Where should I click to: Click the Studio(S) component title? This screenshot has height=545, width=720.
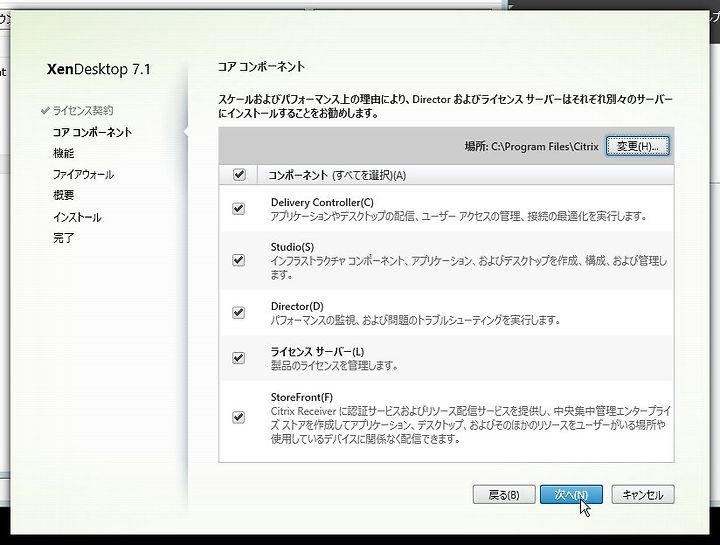[292, 247]
